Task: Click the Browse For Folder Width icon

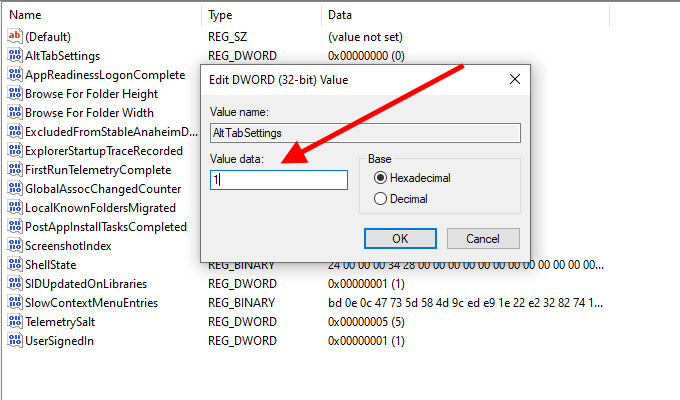Action: tap(14, 112)
